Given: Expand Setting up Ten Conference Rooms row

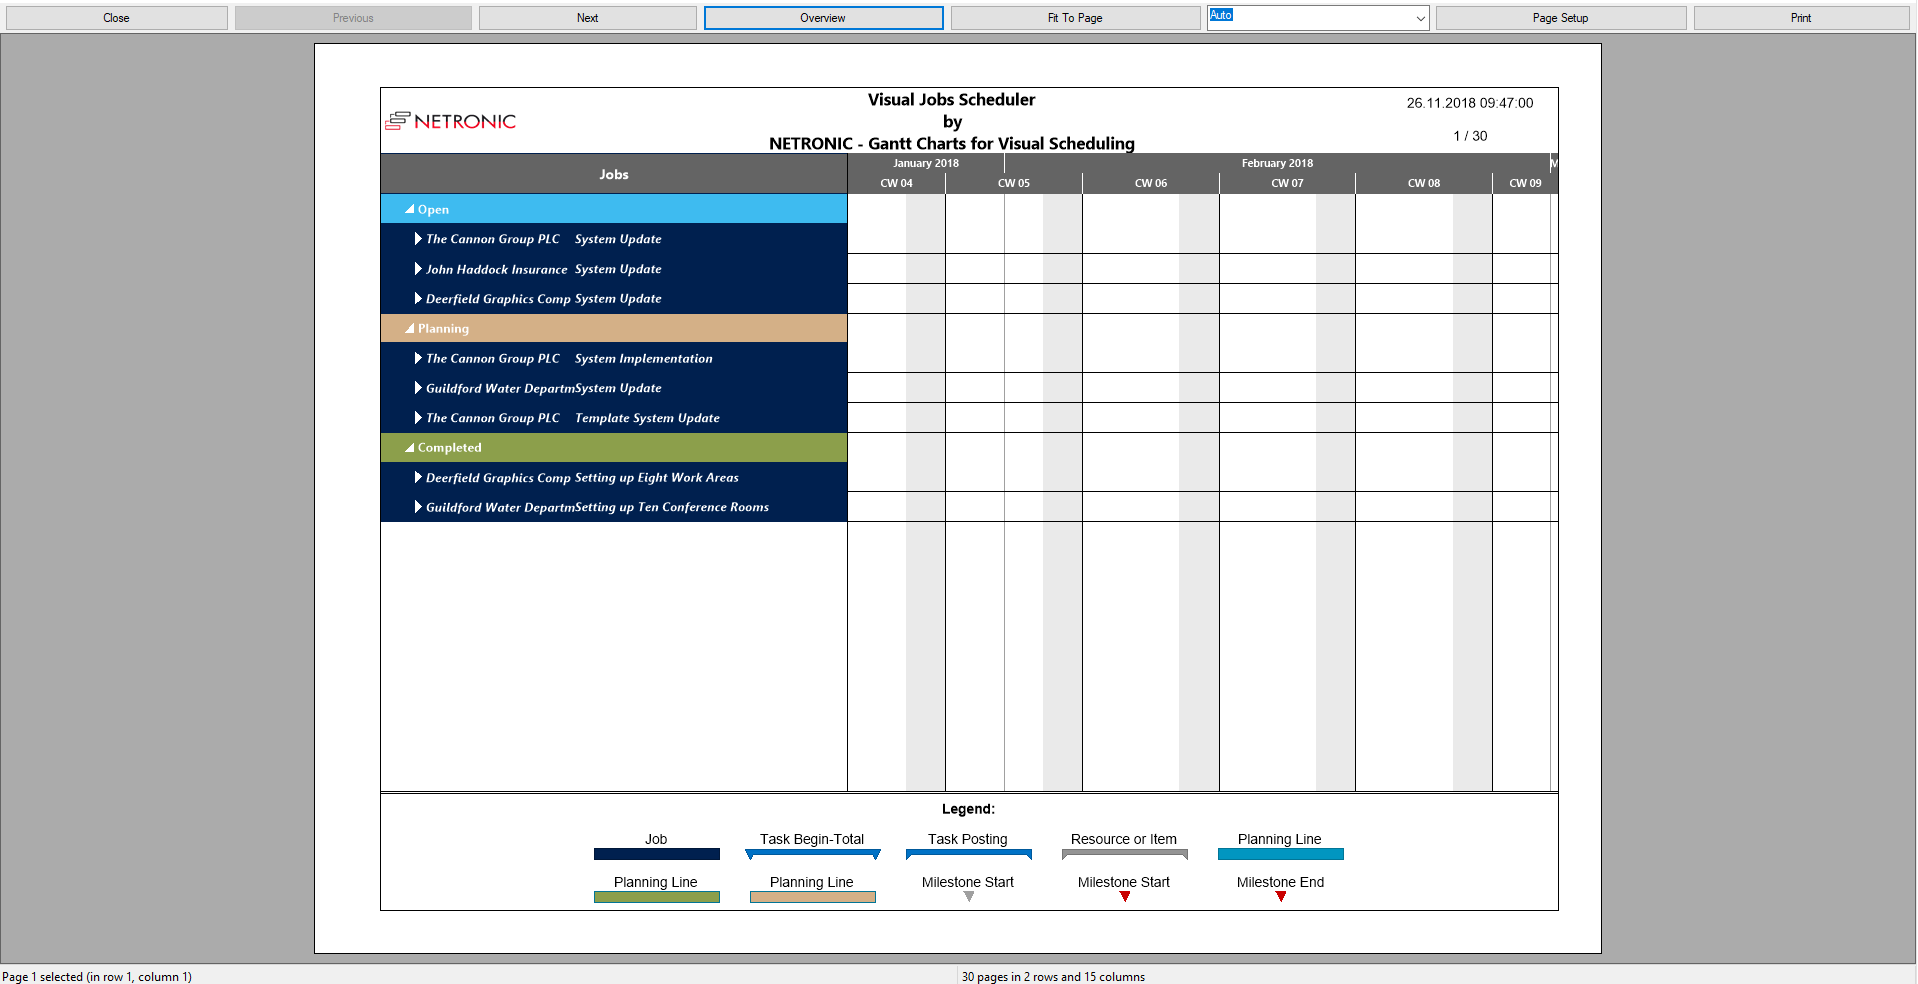Looking at the screenshot, I should coord(418,507).
